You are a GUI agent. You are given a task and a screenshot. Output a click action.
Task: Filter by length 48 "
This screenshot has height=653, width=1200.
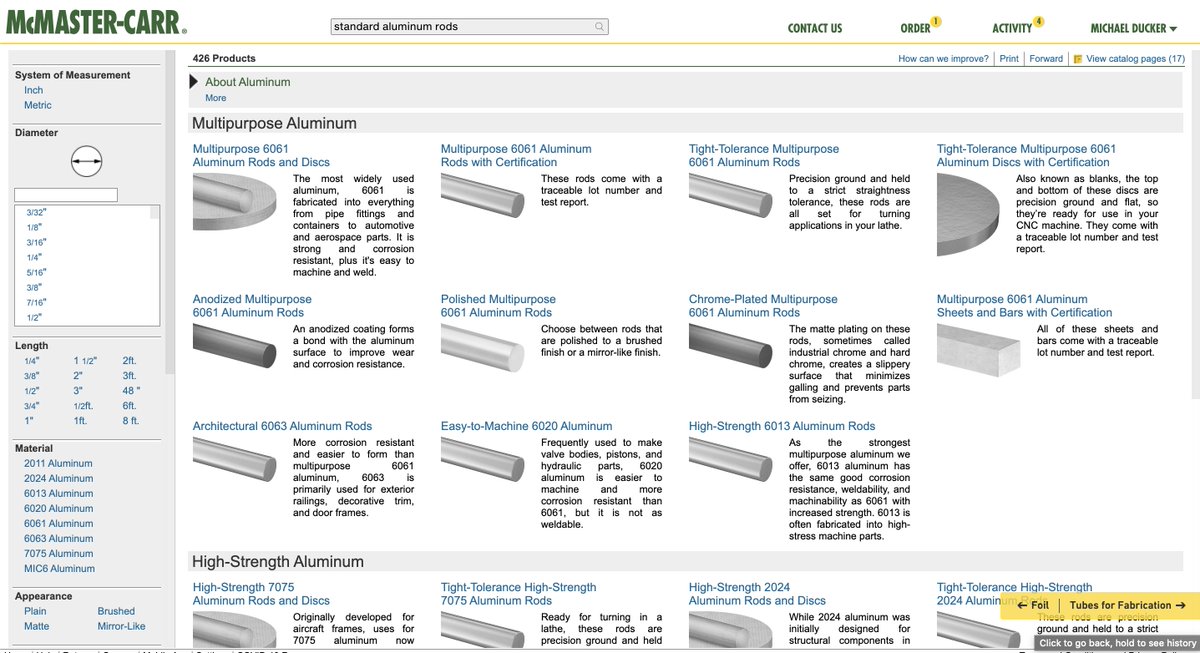[x=131, y=391]
